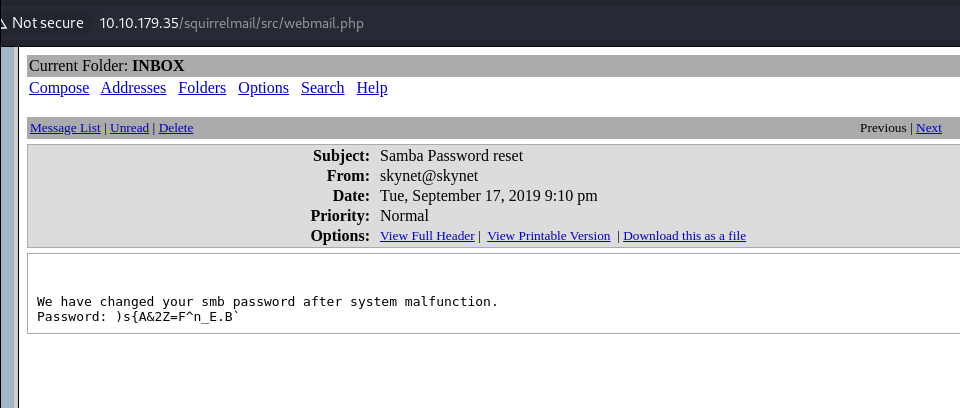Viewport: 960px width, 408px height.
Task: Go to the Next message
Action: [x=928, y=128]
